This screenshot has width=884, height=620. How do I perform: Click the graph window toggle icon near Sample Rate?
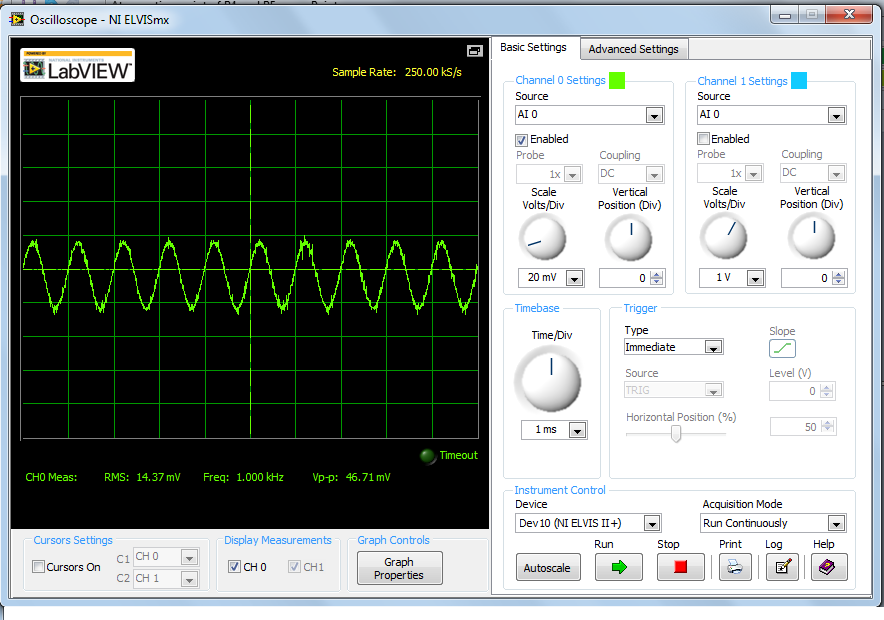475,51
